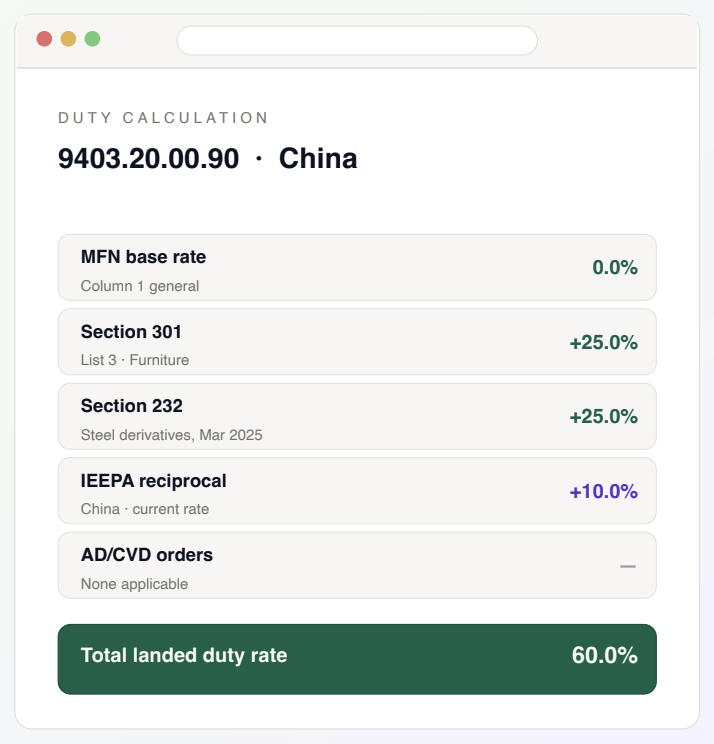This screenshot has width=714, height=744.
Task: Click the 9403.20.00.90 tariff code heading
Action: 148,158
